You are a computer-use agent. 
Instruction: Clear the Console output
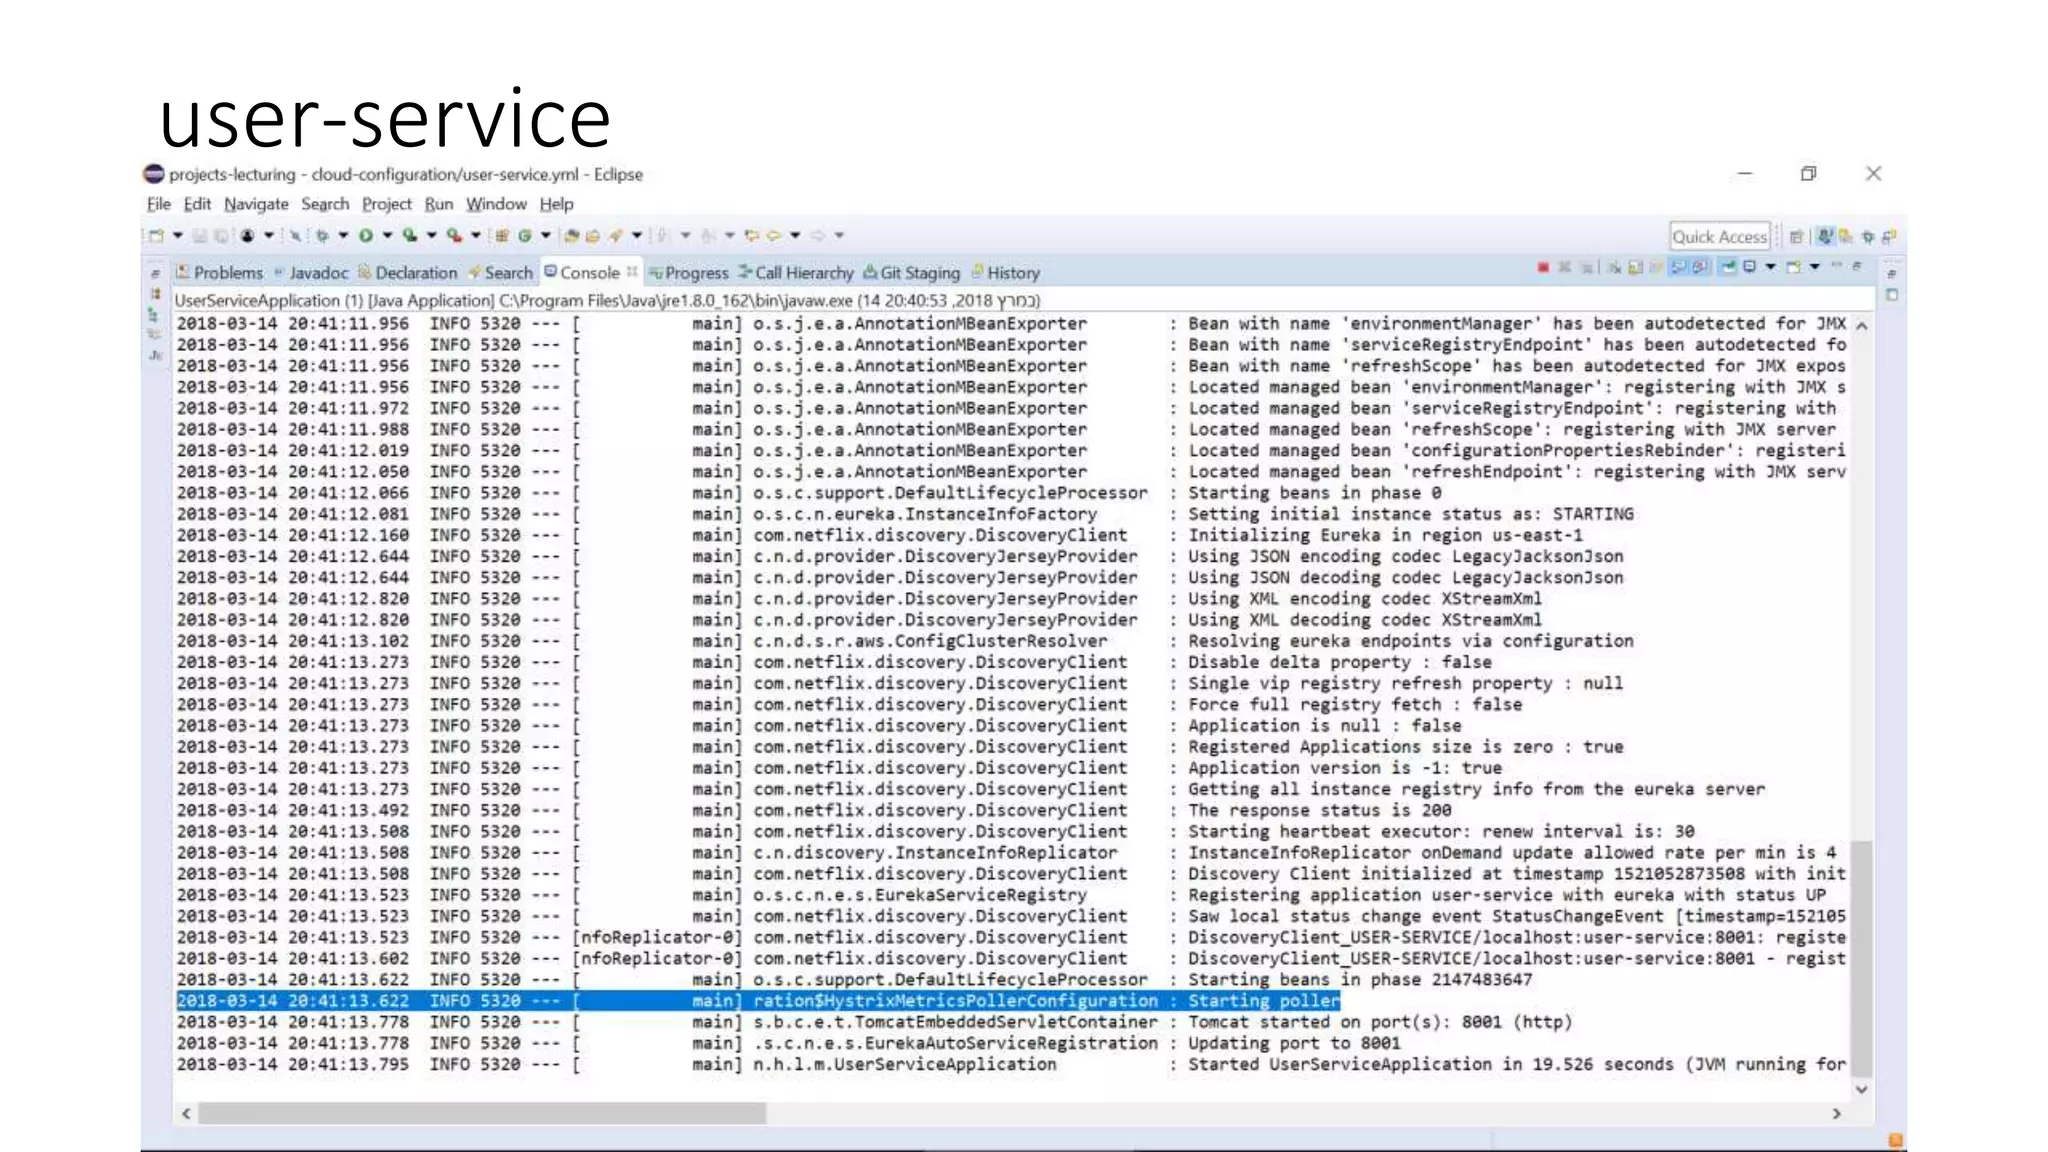(1614, 267)
